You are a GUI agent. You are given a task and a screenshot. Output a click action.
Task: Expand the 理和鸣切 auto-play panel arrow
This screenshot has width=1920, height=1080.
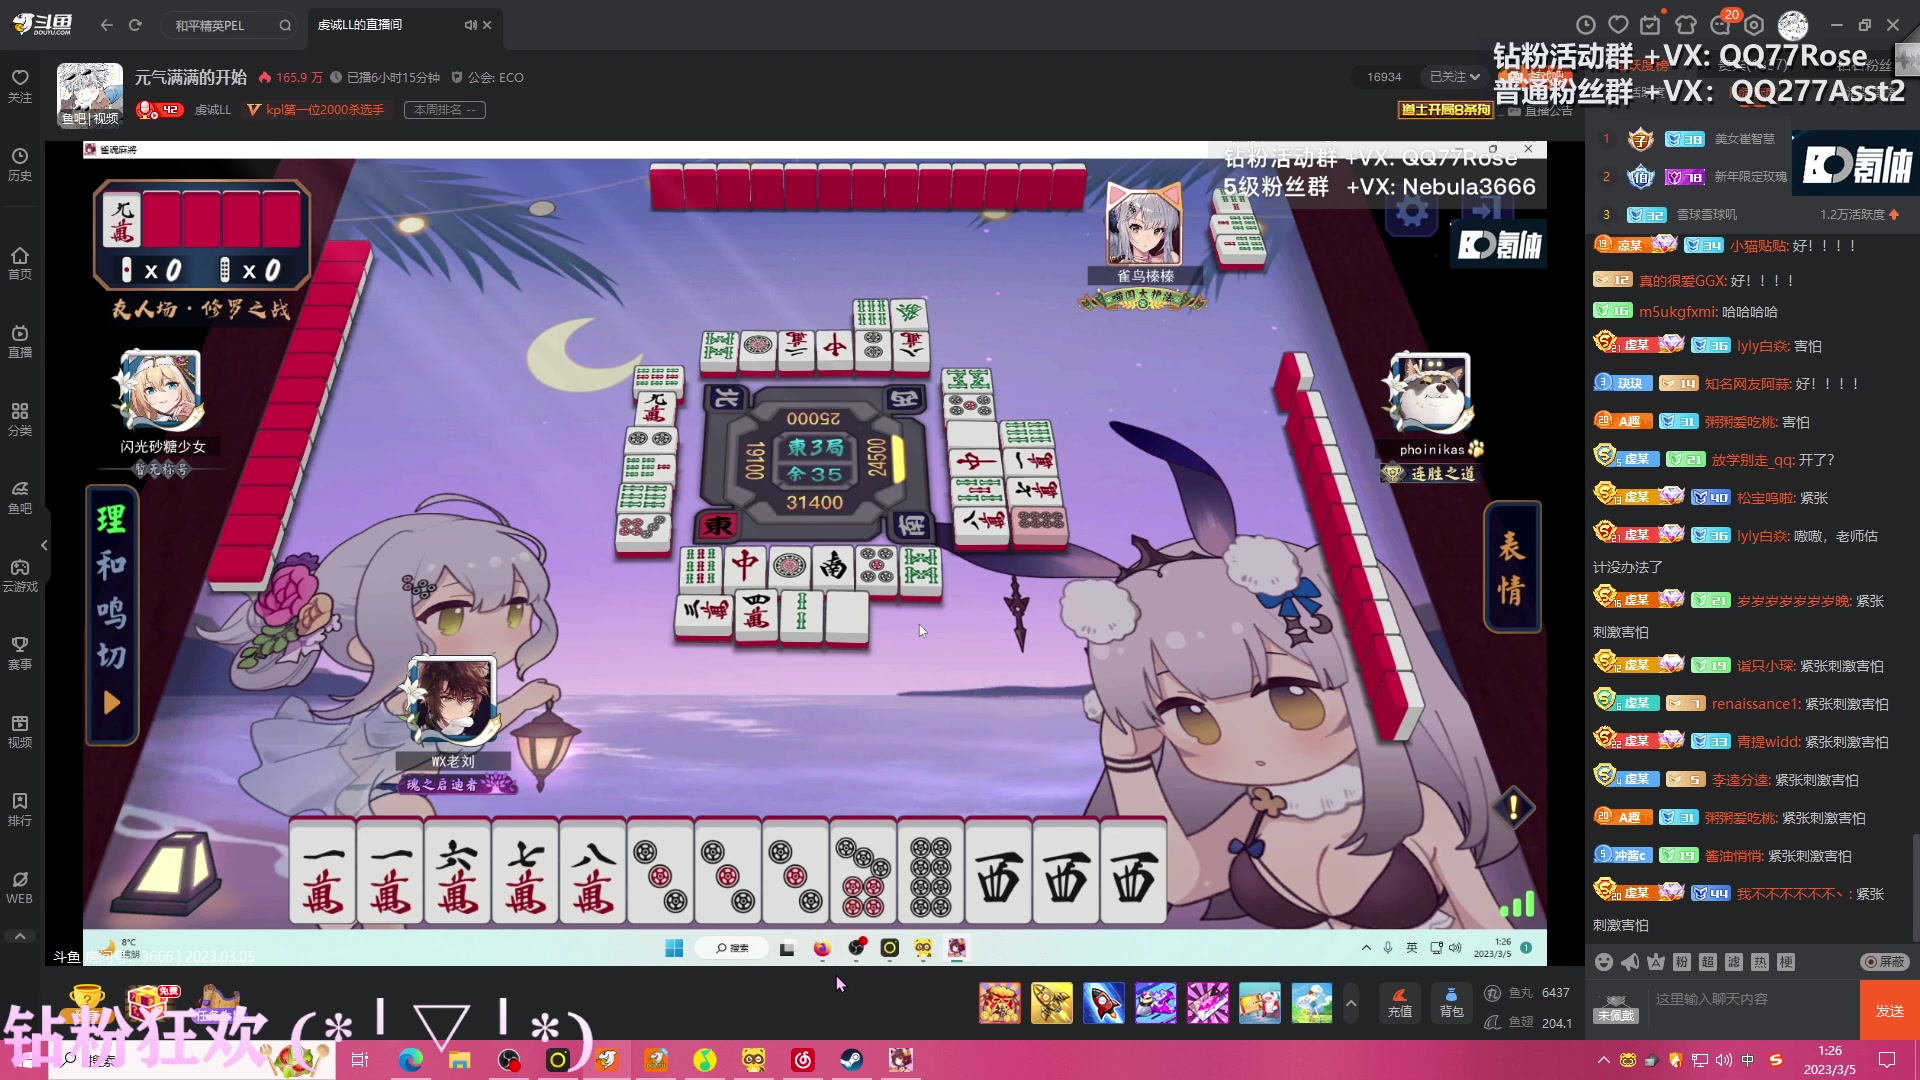(112, 703)
